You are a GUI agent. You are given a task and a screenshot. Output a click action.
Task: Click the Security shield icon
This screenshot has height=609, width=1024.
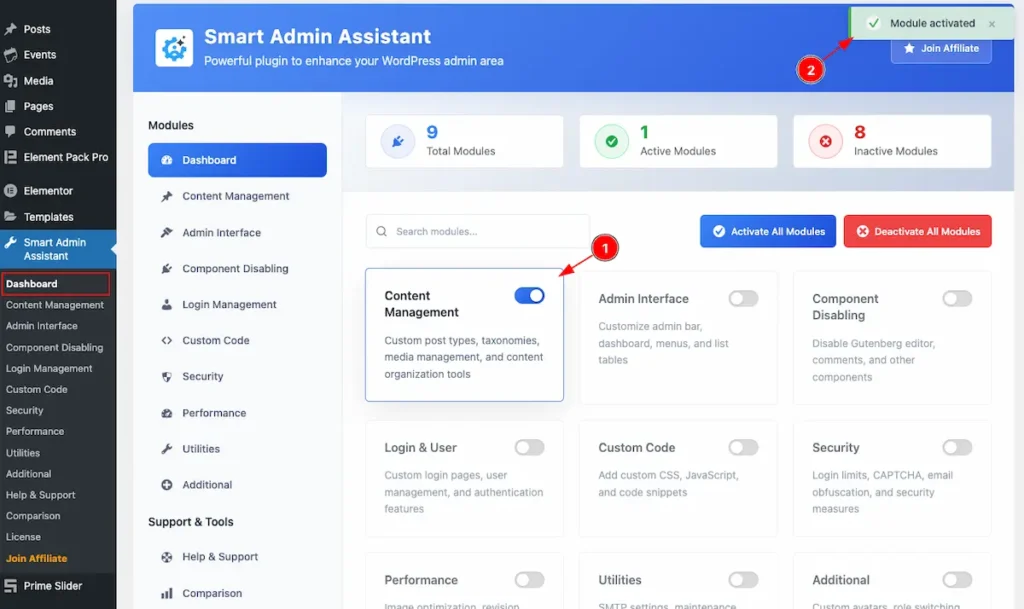click(167, 377)
